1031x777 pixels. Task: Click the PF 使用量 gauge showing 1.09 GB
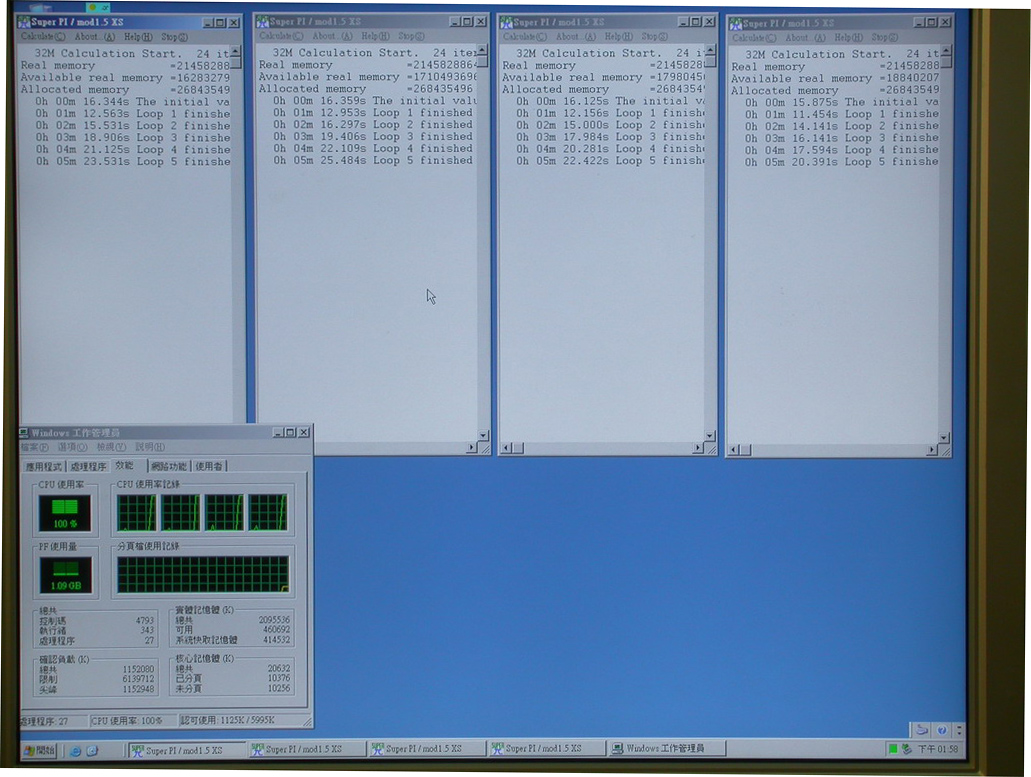65,575
